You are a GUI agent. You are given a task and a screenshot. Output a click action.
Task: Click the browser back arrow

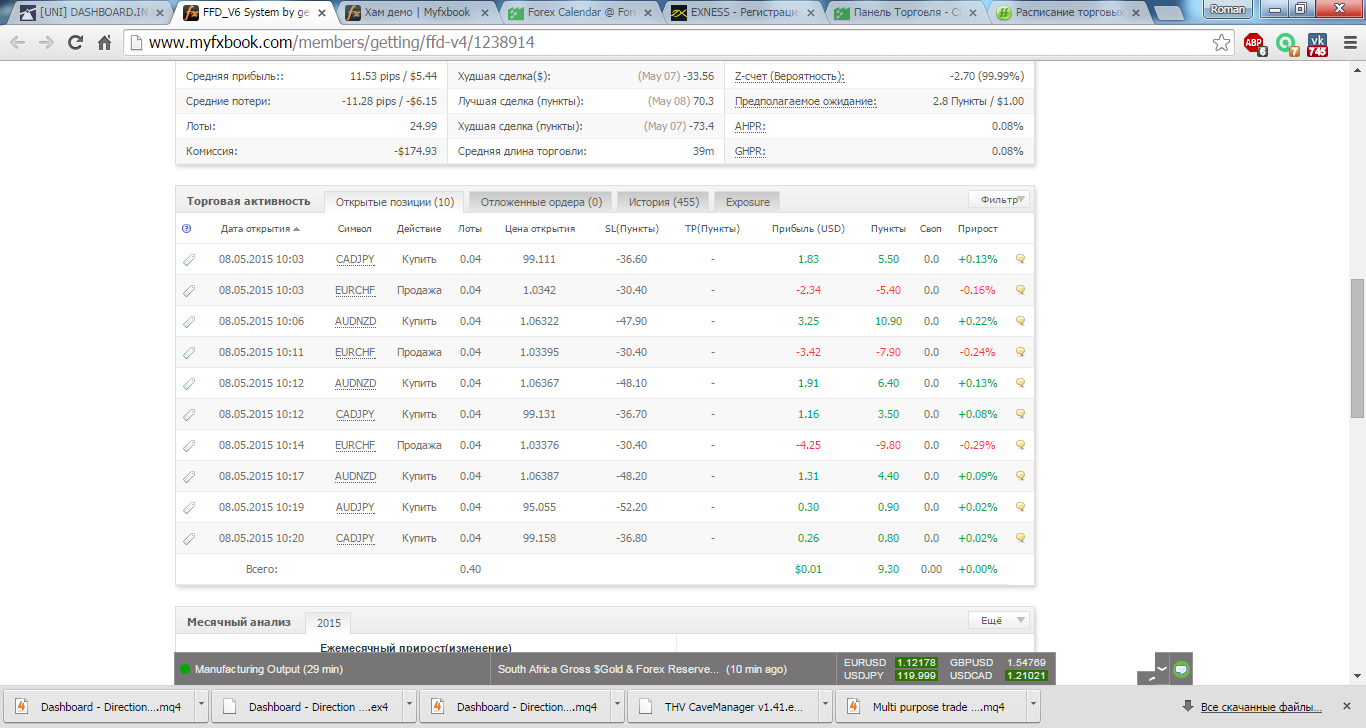[x=18, y=43]
